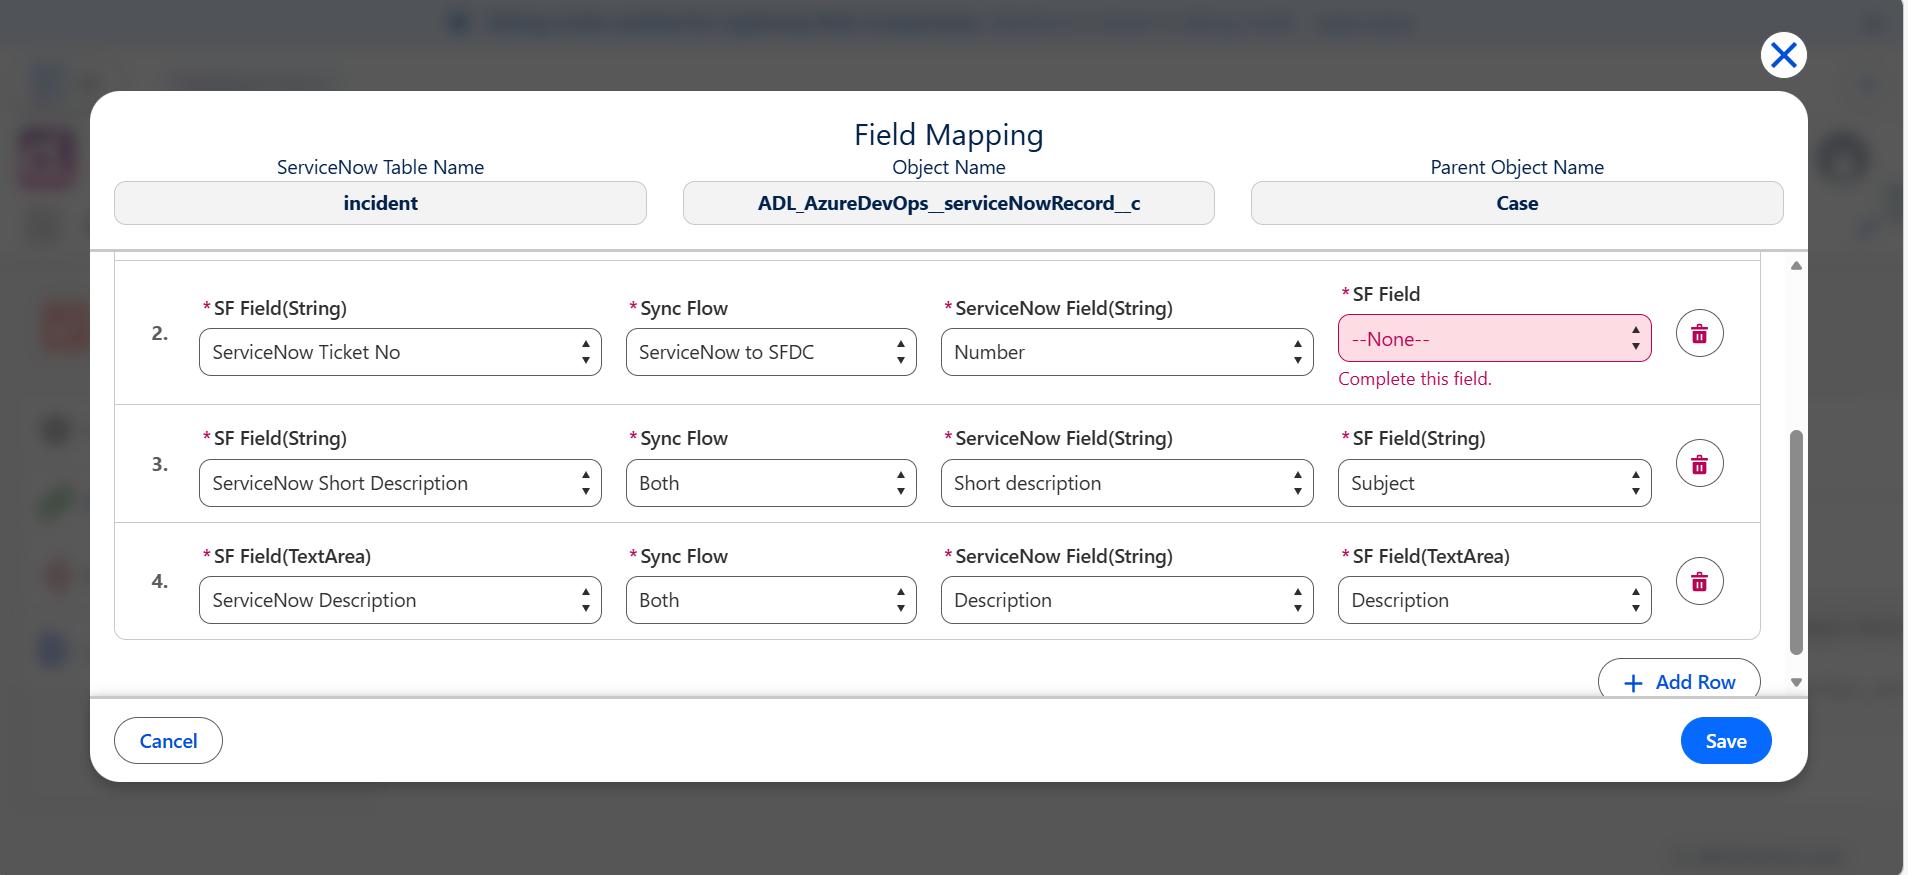Select a value in the --None-- SF Field dropdown

click(1494, 339)
